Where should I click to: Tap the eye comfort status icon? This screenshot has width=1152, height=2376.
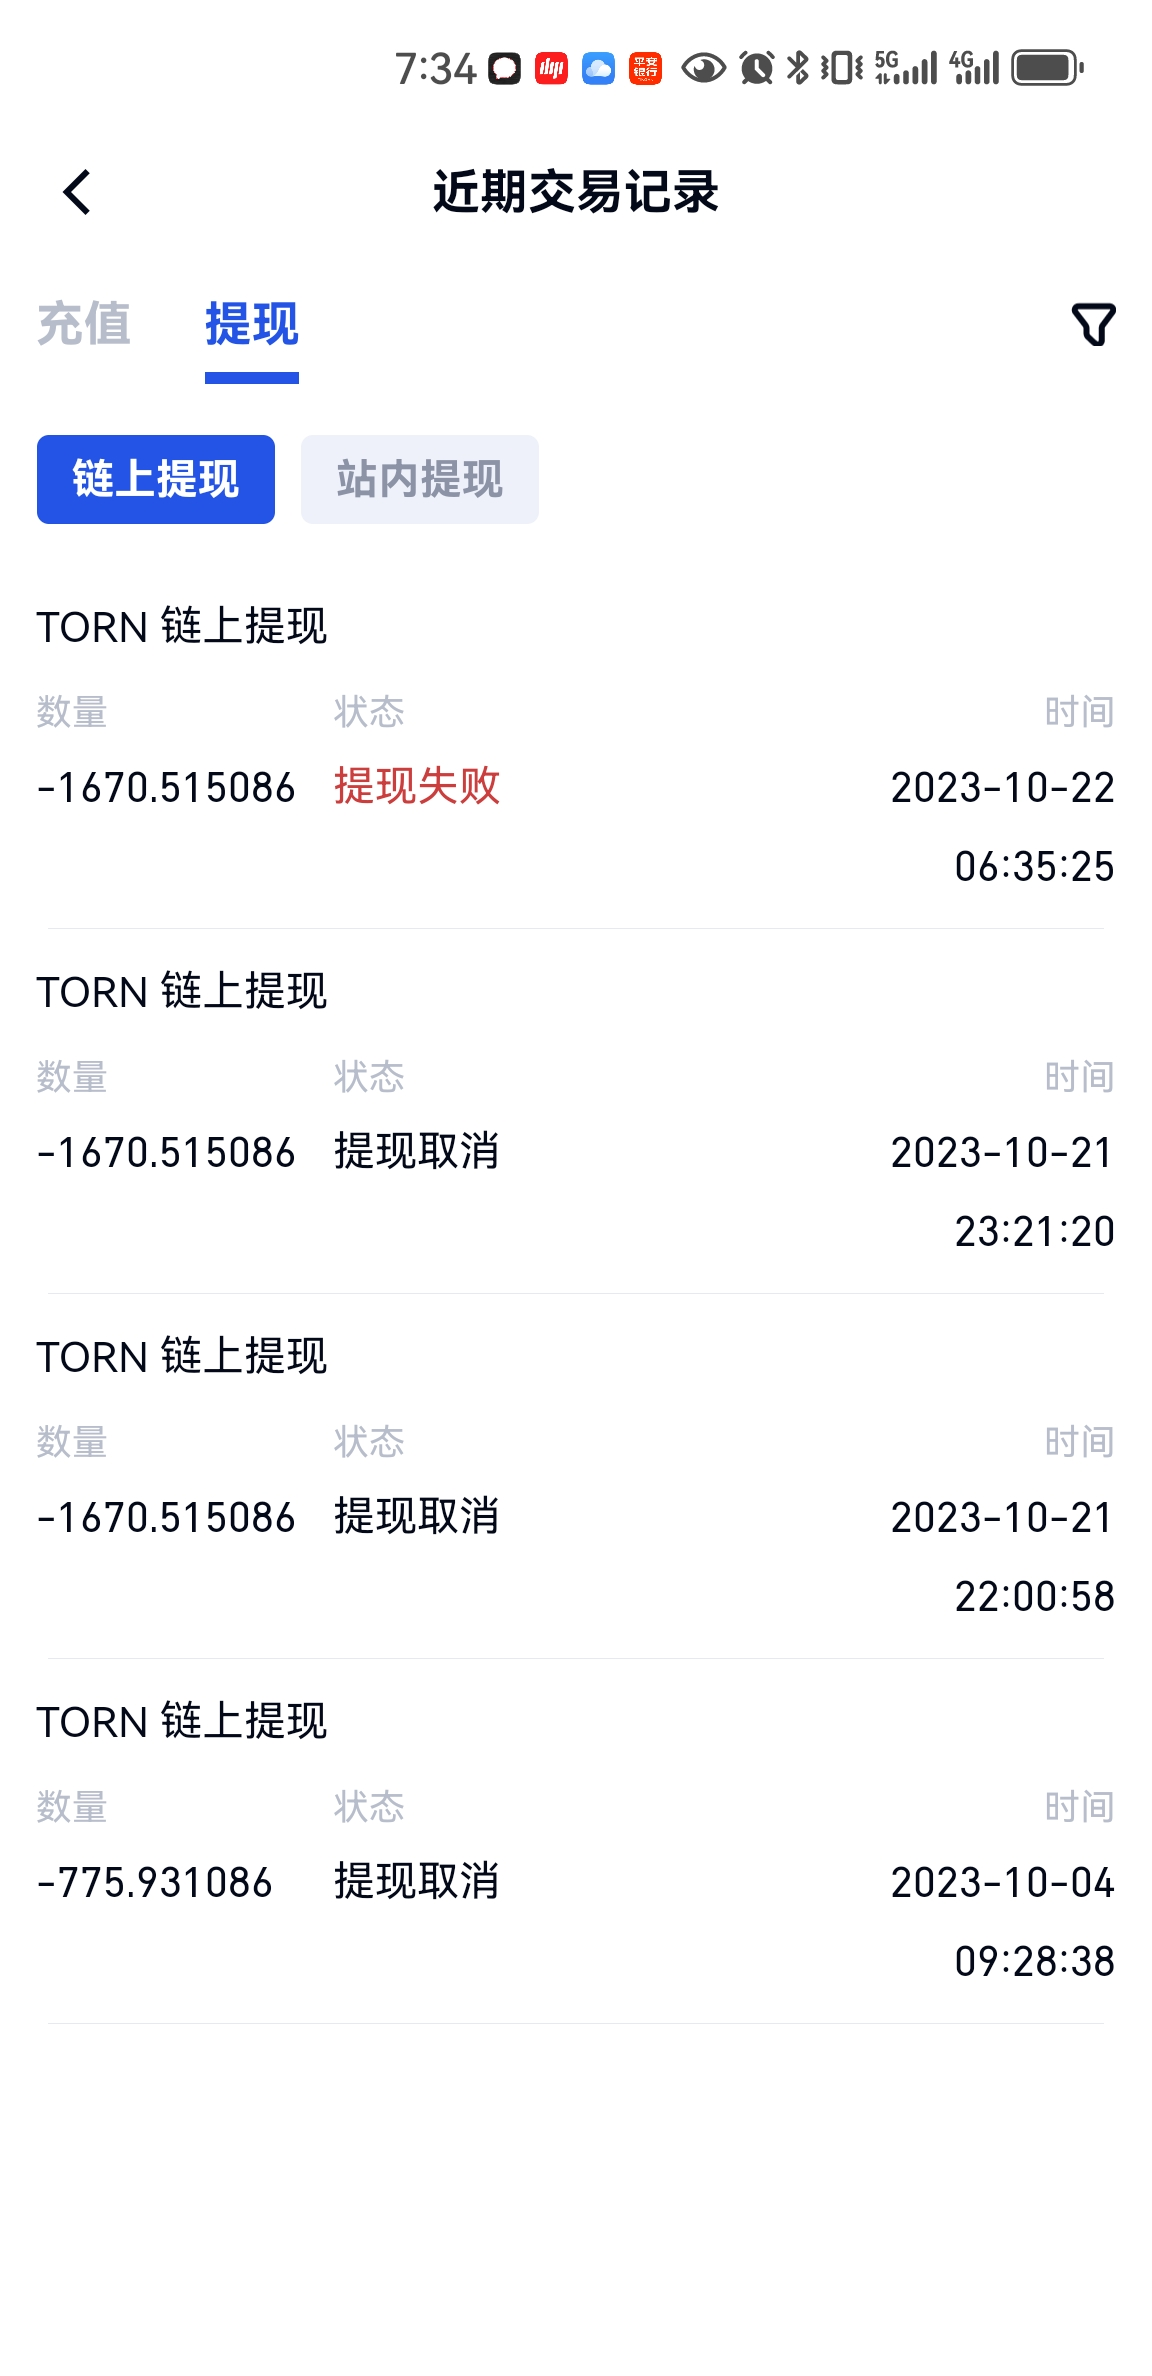704,68
